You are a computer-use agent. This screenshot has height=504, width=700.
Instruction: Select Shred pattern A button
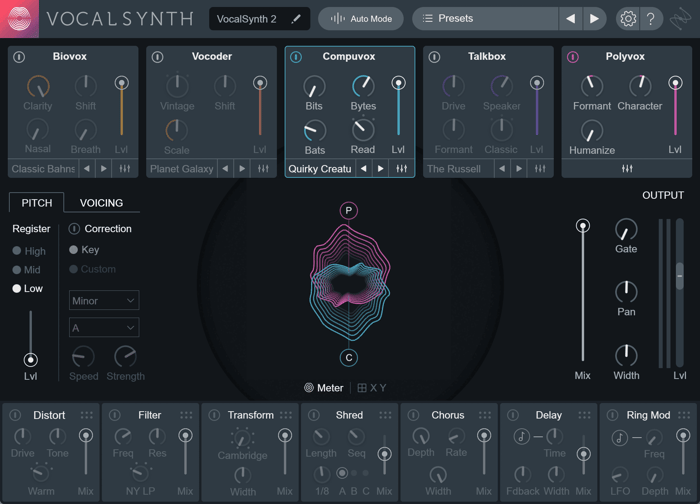pyautogui.click(x=342, y=473)
